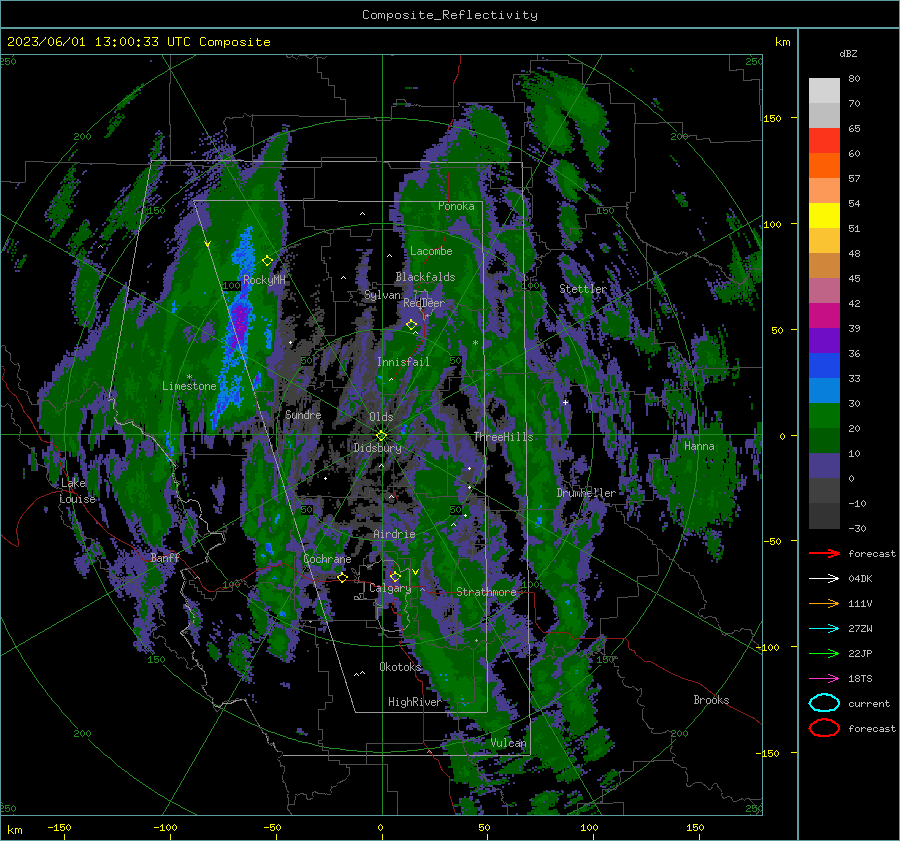Click the 150 tick on the right axis
Image resolution: width=900 pixels, height=841 pixels.
coord(771,118)
